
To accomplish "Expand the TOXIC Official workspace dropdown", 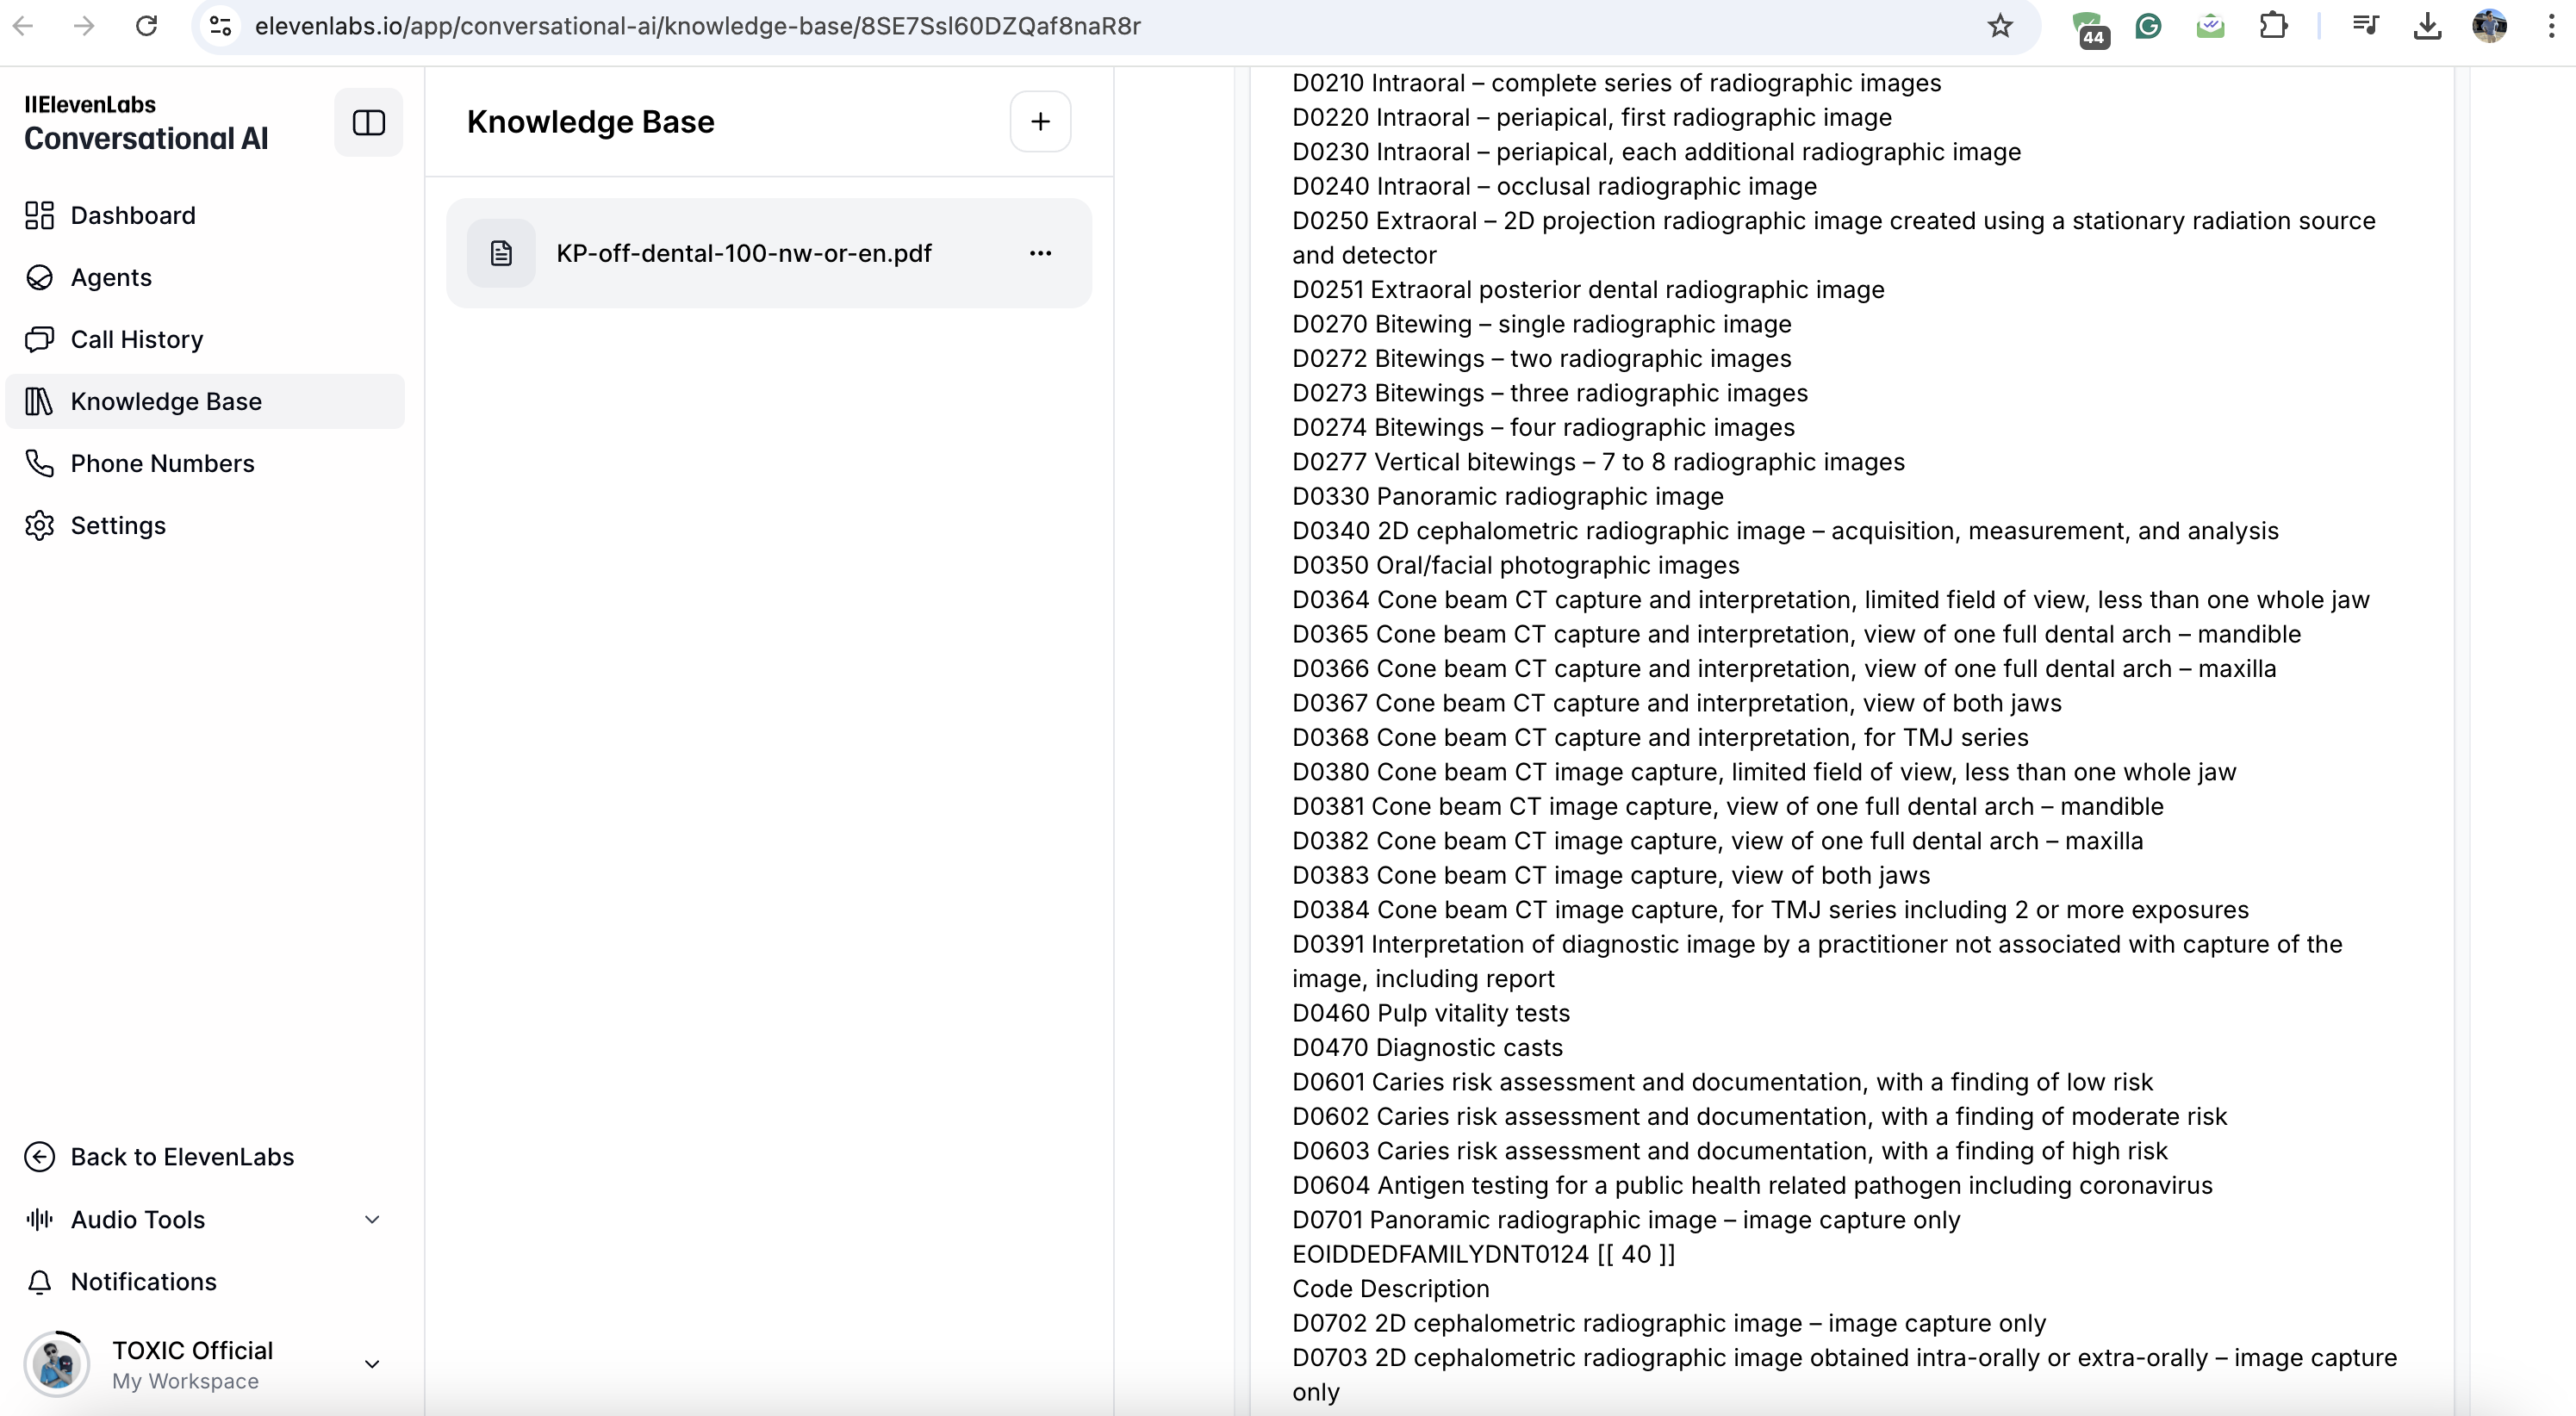I will click(372, 1364).
